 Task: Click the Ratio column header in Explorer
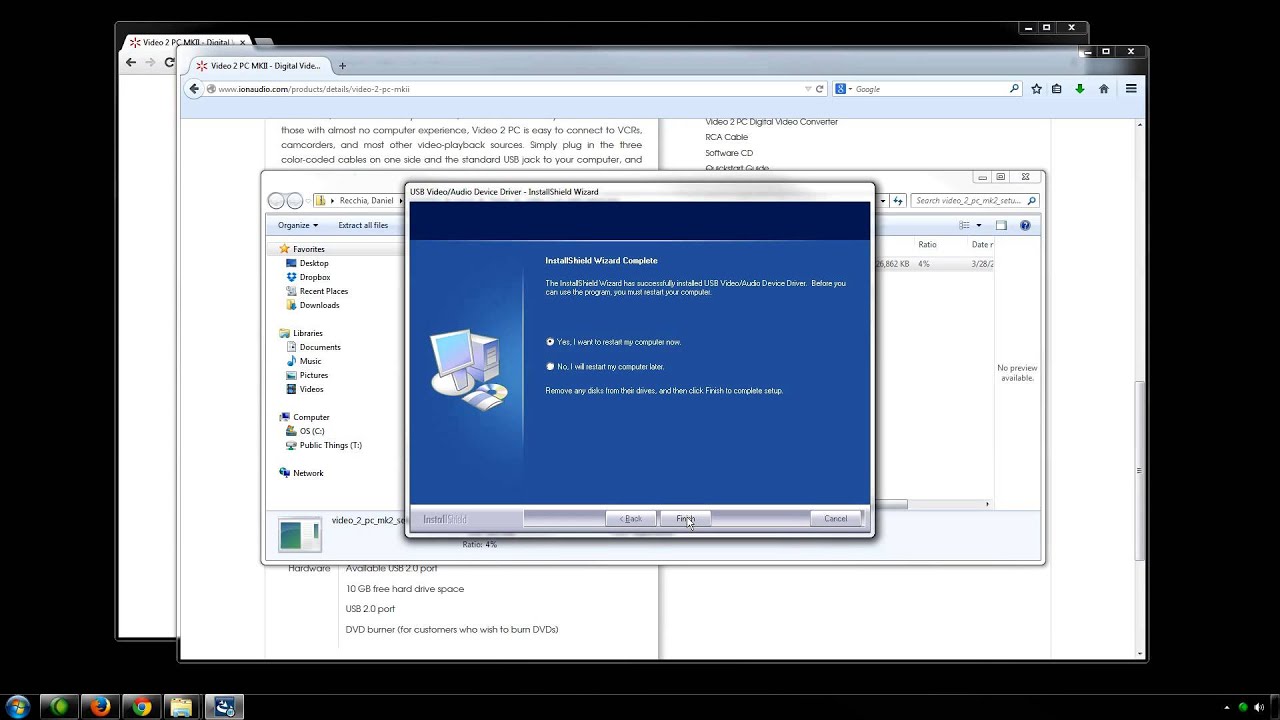click(928, 244)
